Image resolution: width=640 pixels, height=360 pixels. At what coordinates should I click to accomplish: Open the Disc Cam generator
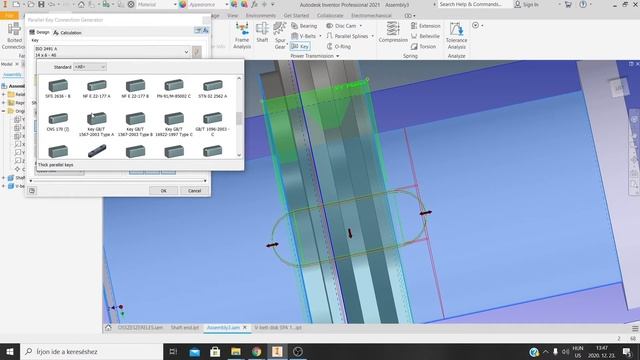pos(342,26)
